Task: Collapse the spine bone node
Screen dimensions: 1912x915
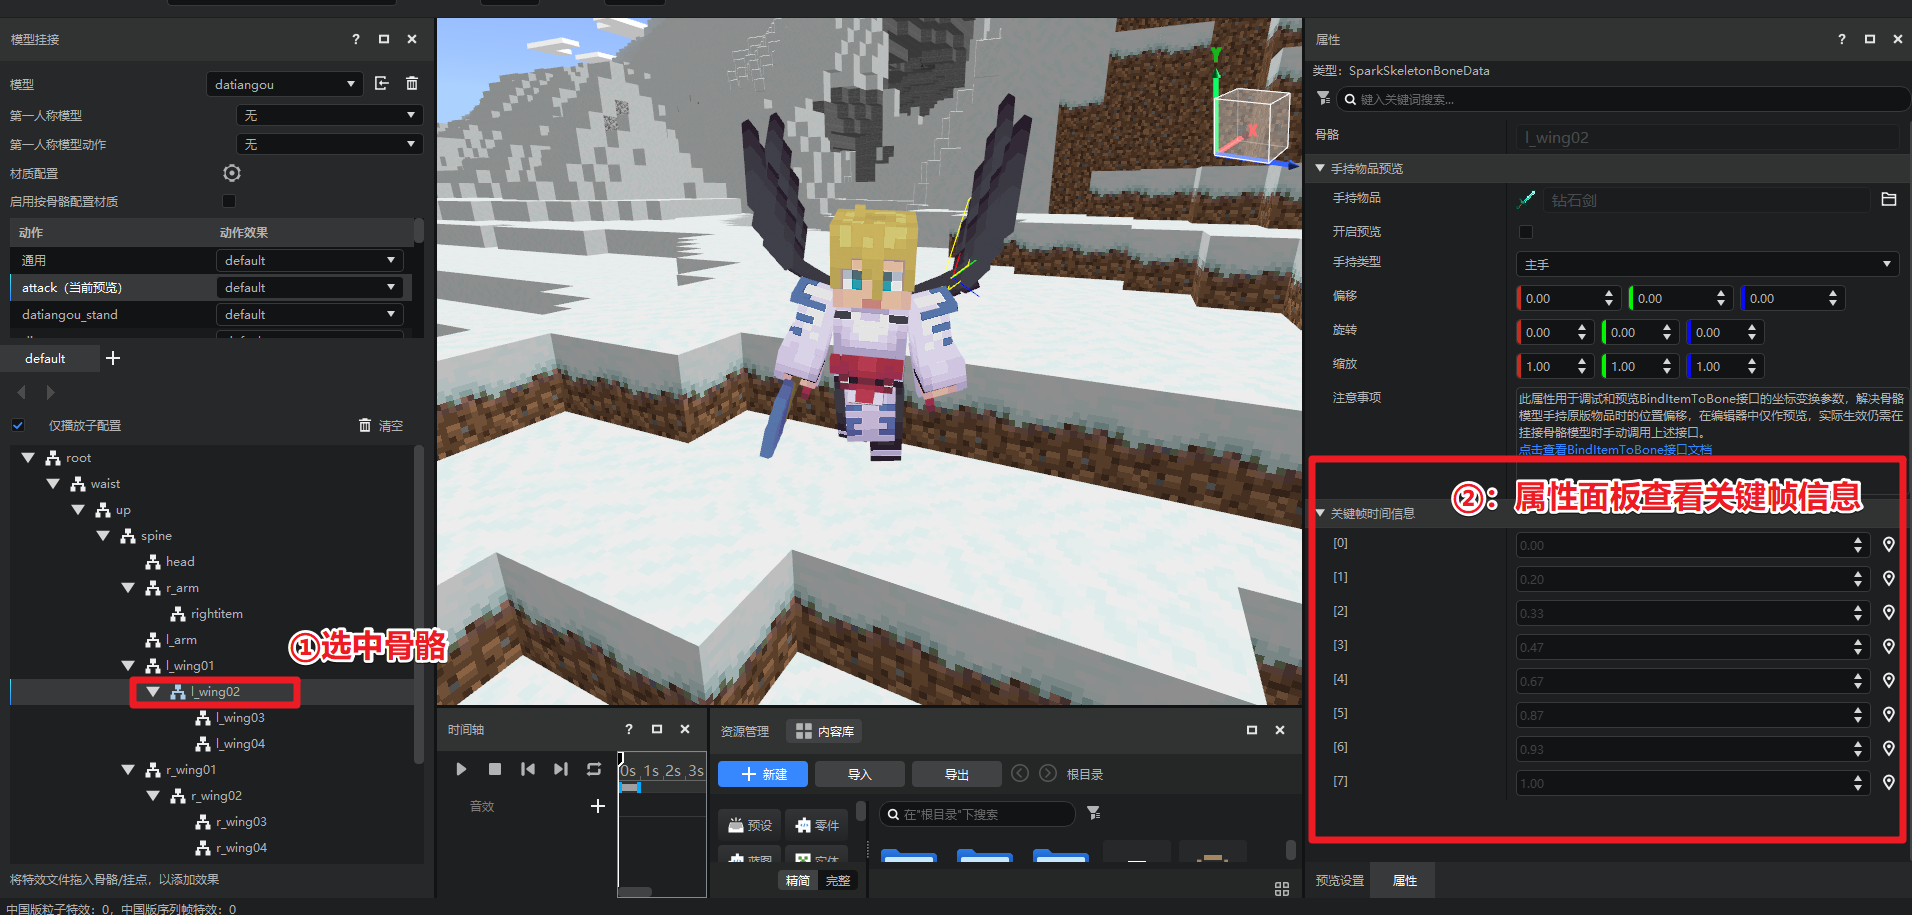Action: (103, 535)
